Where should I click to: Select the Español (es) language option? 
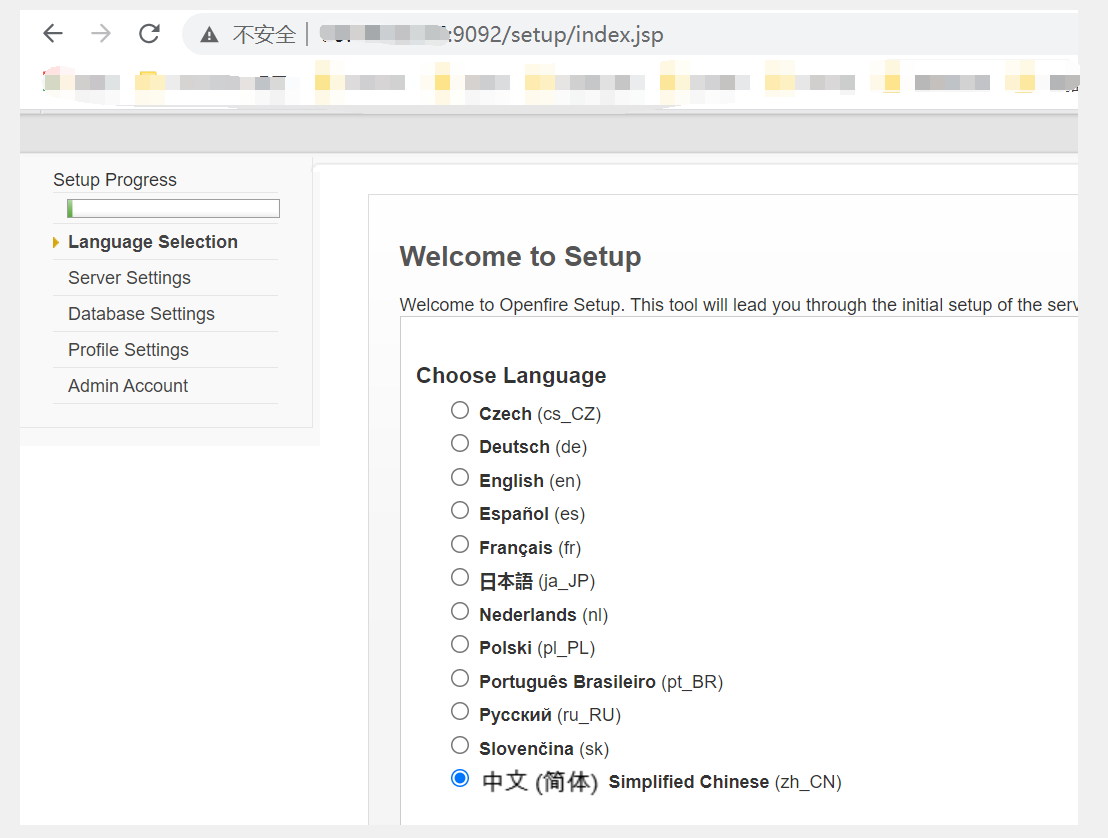(x=460, y=511)
